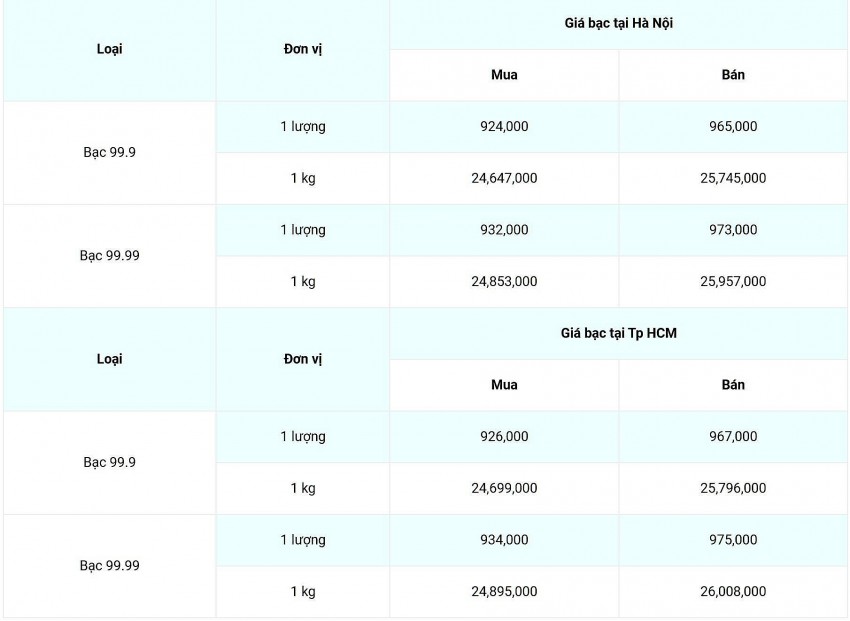Click the 26,008,000 value
Image resolution: width=850 pixels, height=621 pixels.
[x=733, y=592]
